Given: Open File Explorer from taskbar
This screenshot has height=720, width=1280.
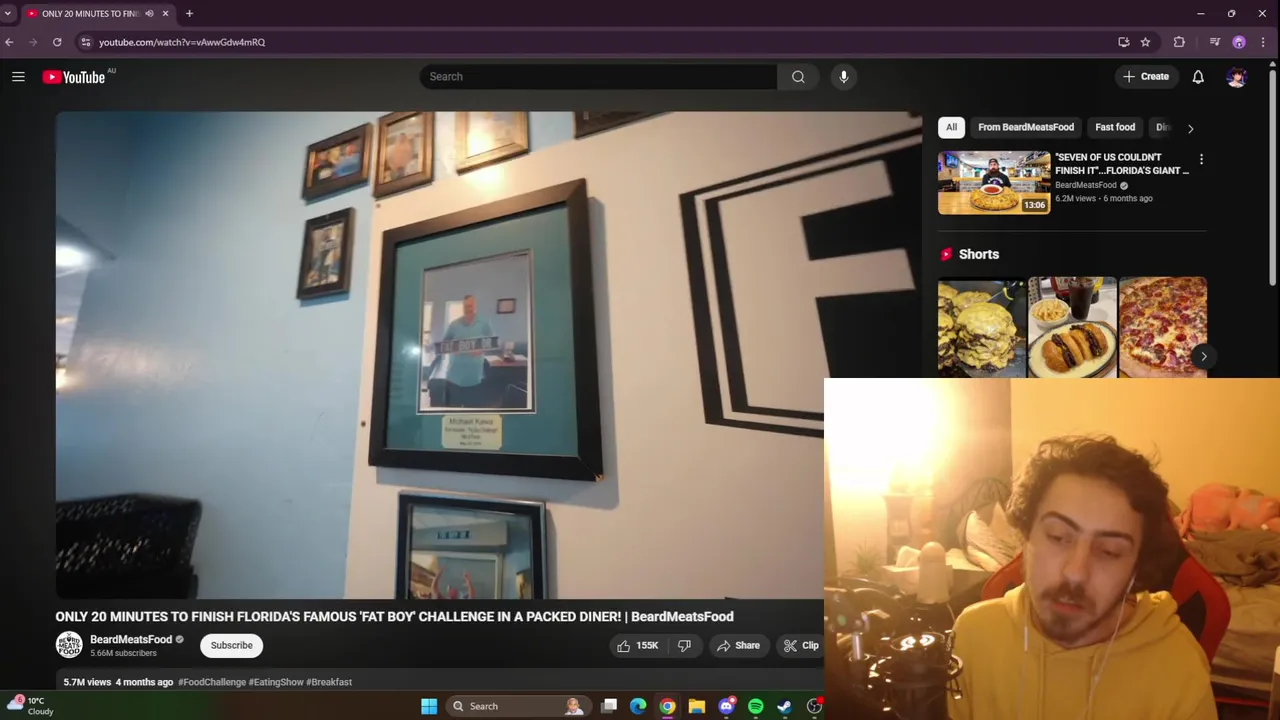Looking at the screenshot, I should (x=697, y=706).
